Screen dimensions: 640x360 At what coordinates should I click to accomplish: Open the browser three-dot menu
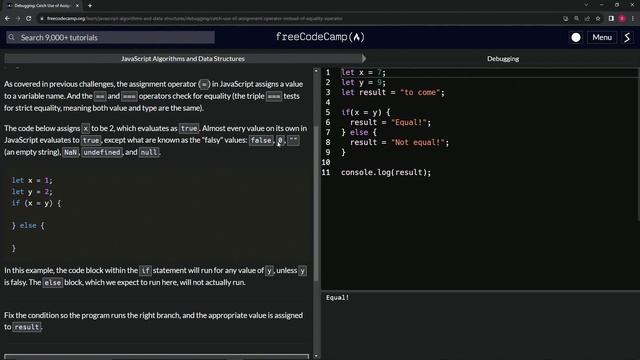[x=633, y=18]
